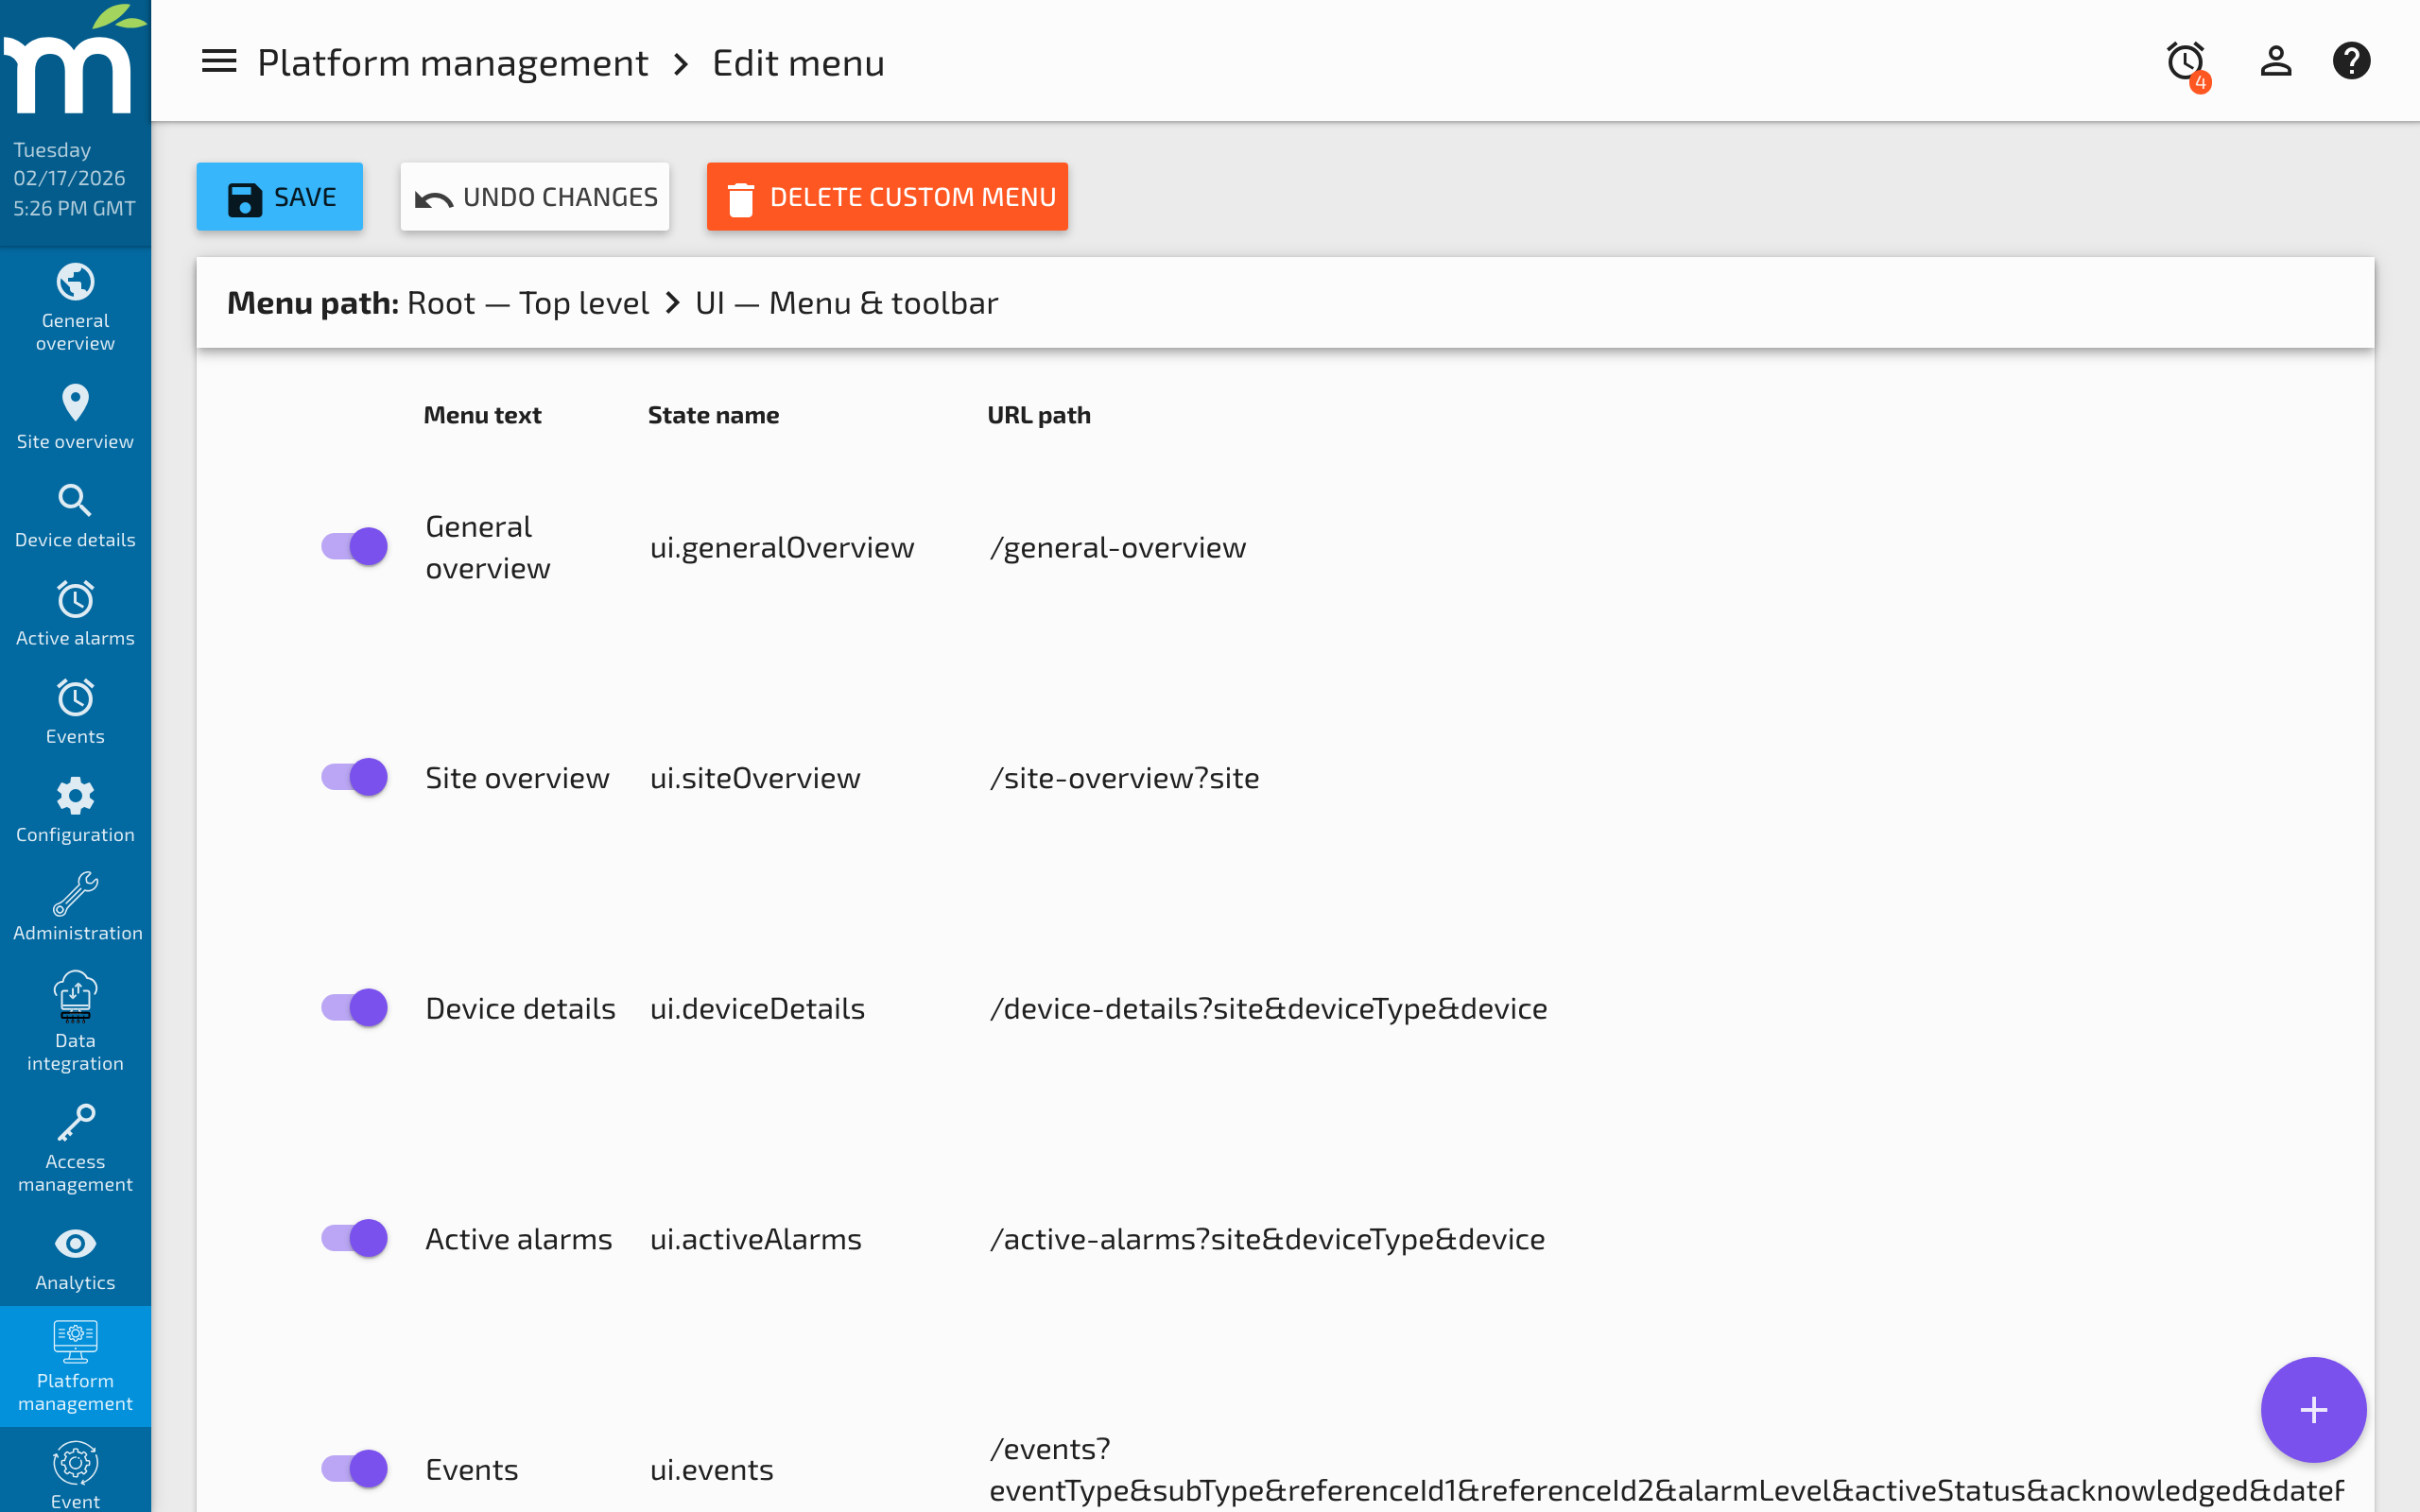Open Data integration in the sidebar

tap(75, 1022)
